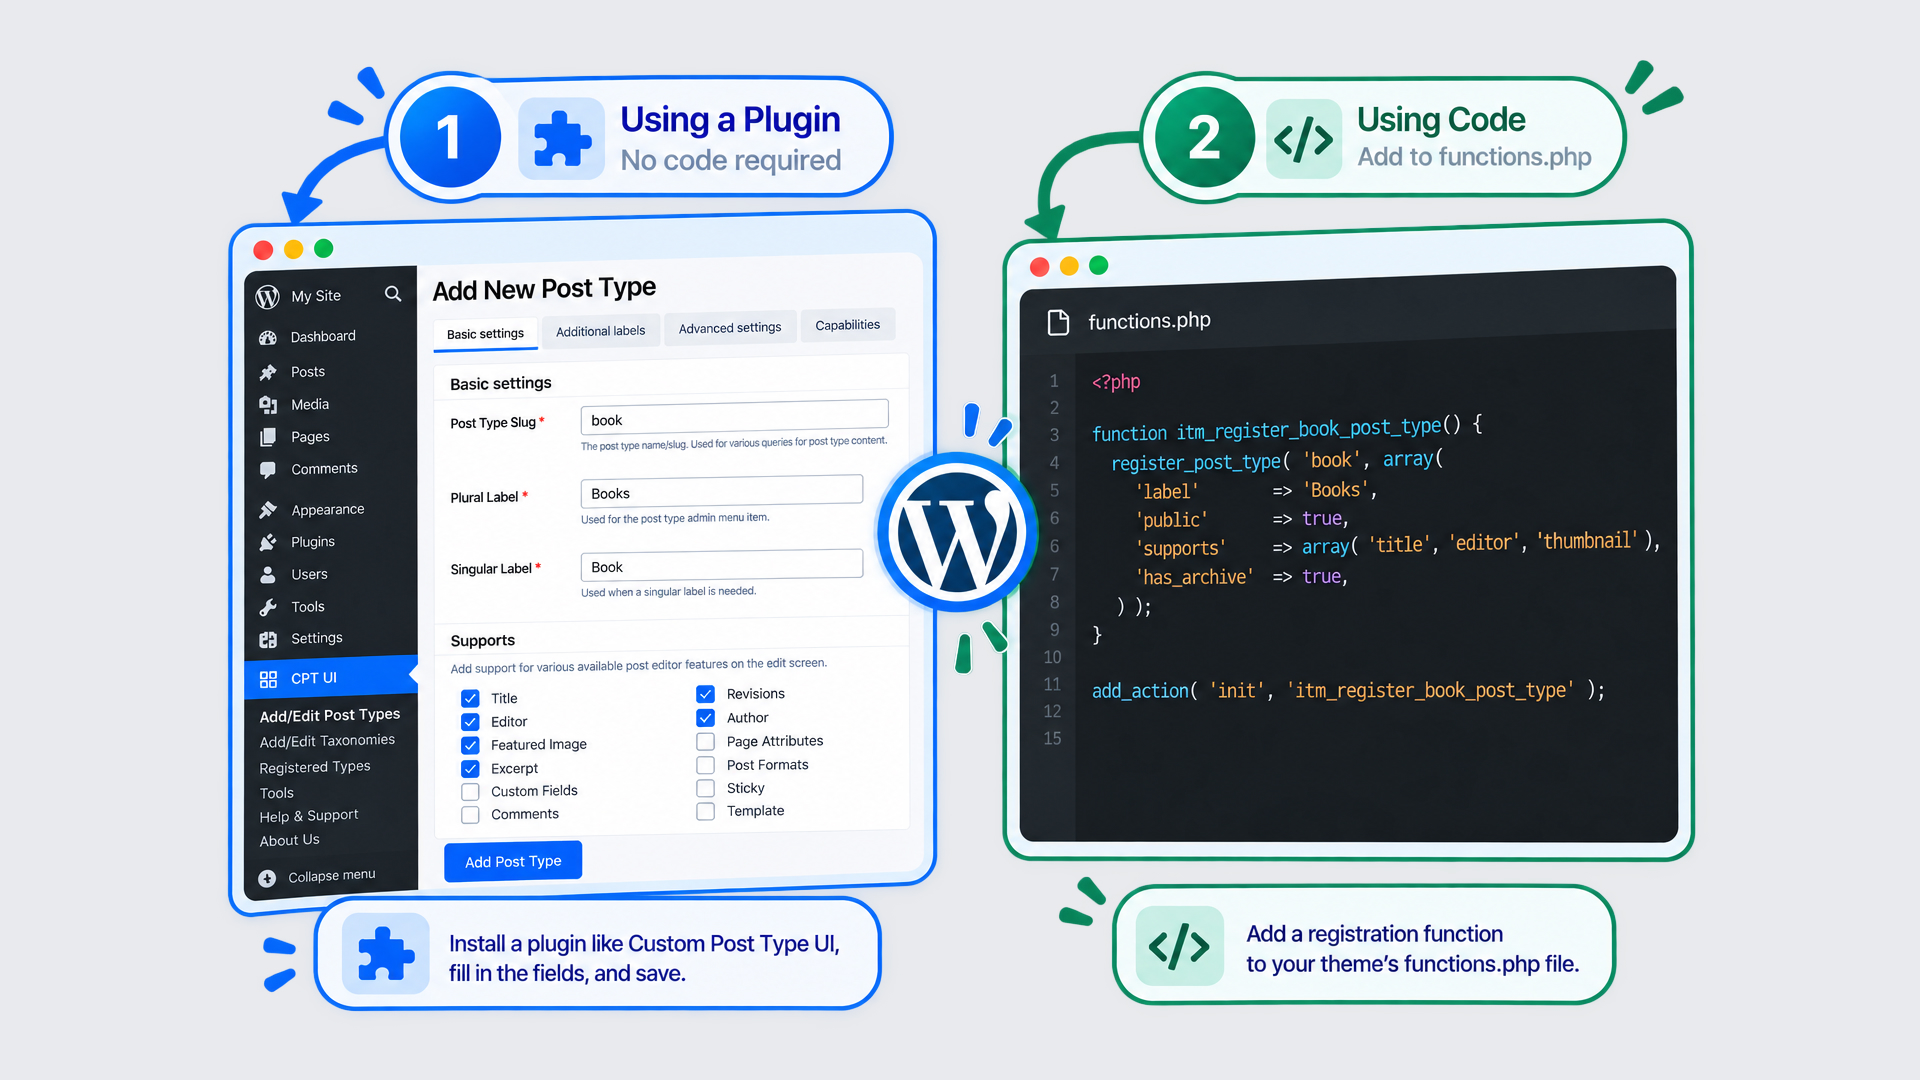Click the '<?php' line in code editor
Image resolution: width=1920 pixels, height=1080 pixels.
[x=1116, y=382]
